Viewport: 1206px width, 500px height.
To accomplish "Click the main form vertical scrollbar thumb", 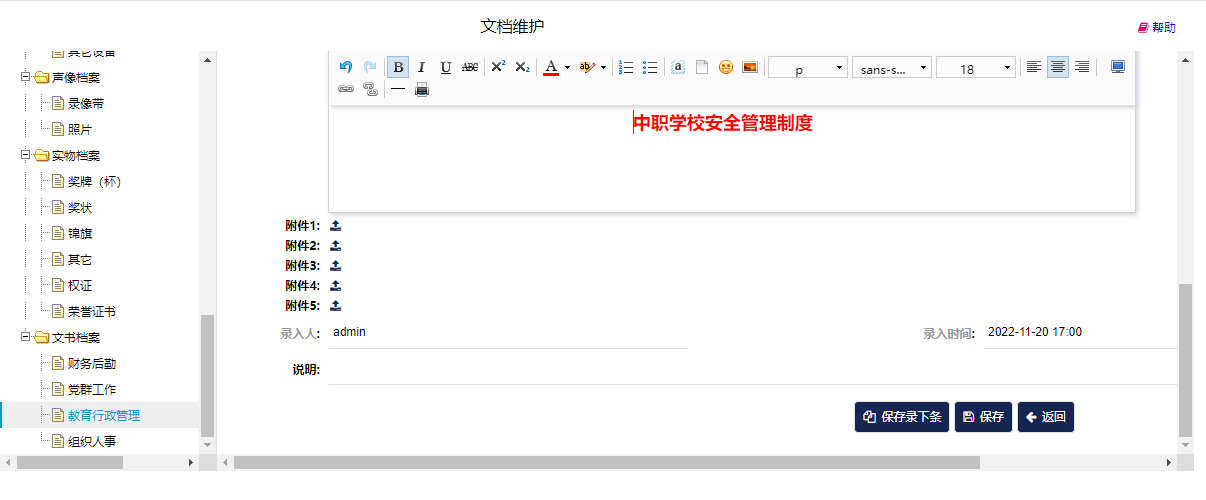I will point(1186,360).
